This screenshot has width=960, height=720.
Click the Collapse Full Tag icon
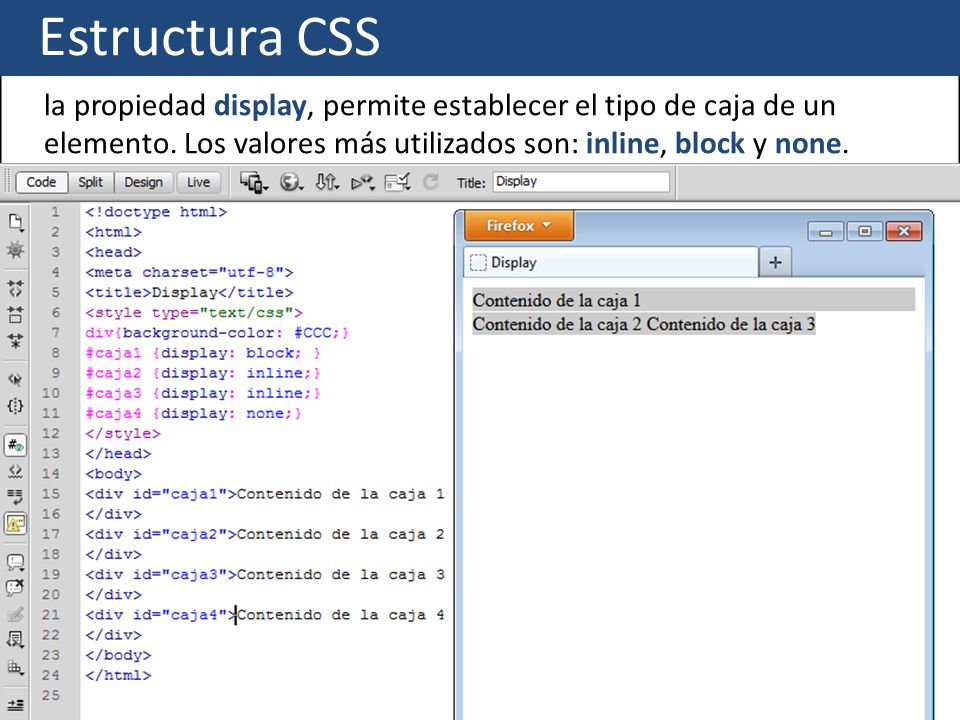click(x=15, y=288)
